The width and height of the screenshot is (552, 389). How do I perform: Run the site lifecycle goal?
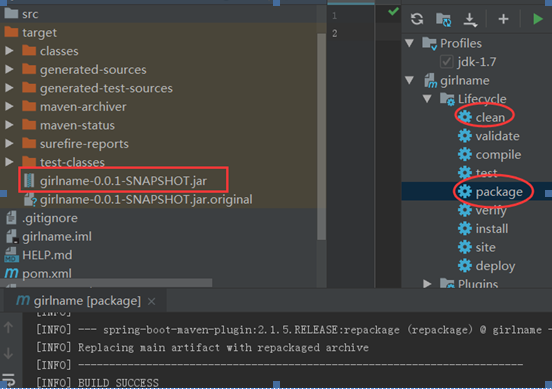click(x=485, y=247)
